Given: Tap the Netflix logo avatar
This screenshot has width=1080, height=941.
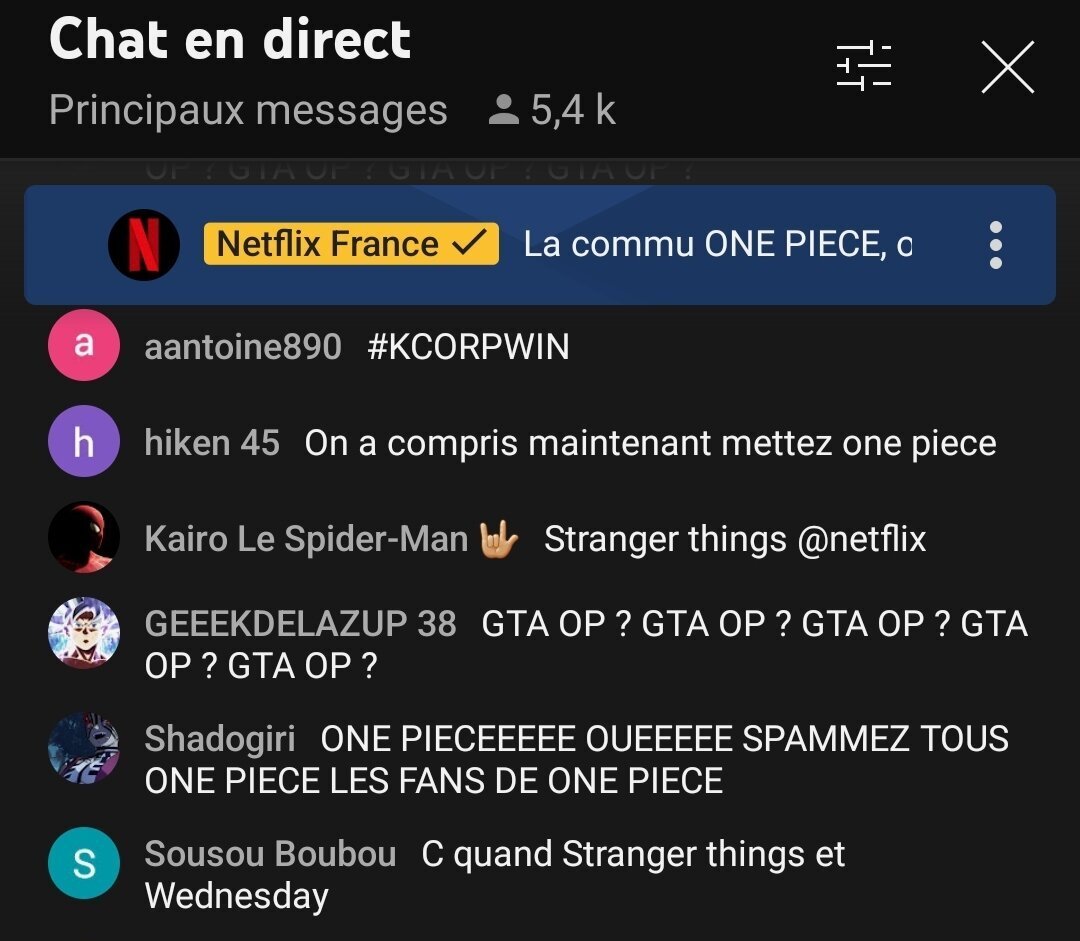Looking at the screenshot, I should pos(144,245).
